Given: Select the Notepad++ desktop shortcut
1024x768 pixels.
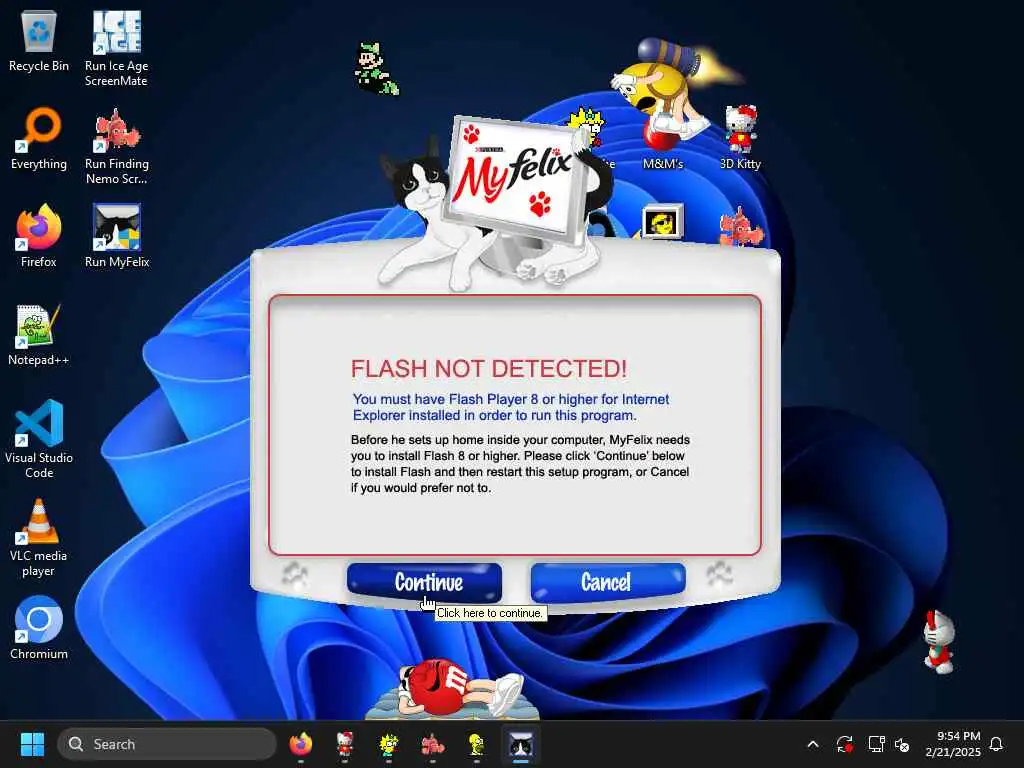Looking at the screenshot, I should (x=39, y=335).
